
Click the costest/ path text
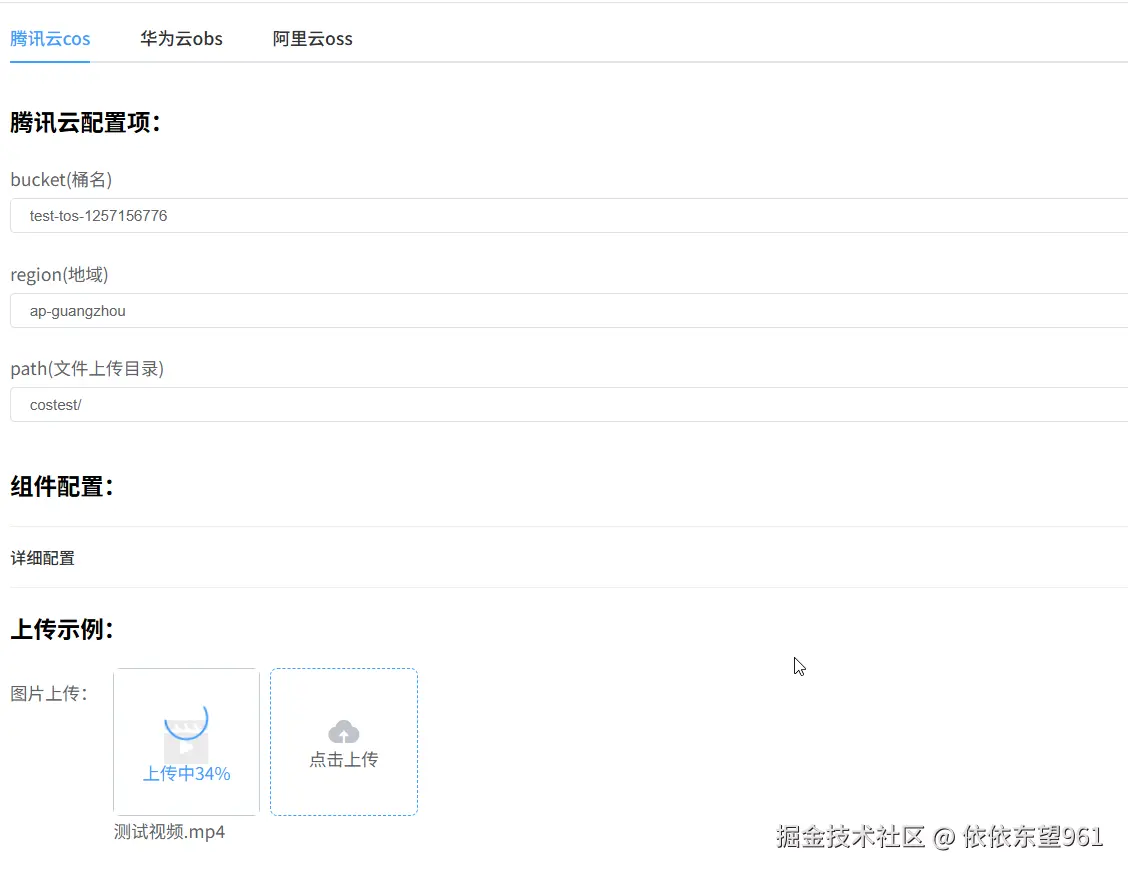coord(54,404)
